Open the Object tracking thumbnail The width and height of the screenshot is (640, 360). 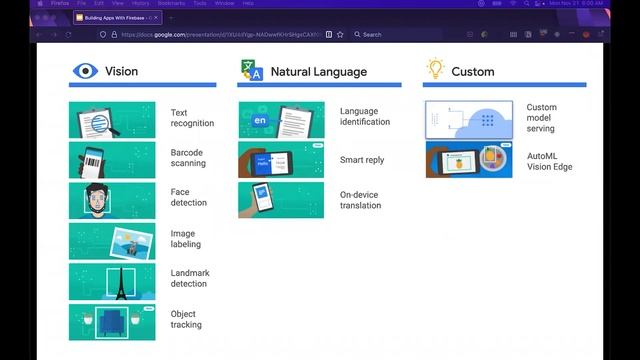click(x=112, y=322)
